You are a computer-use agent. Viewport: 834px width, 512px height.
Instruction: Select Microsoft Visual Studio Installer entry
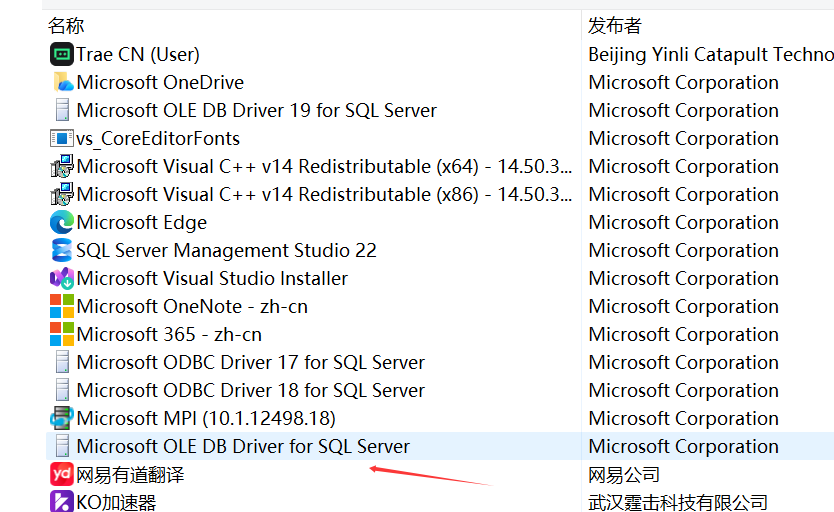click(x=212, y=279)
